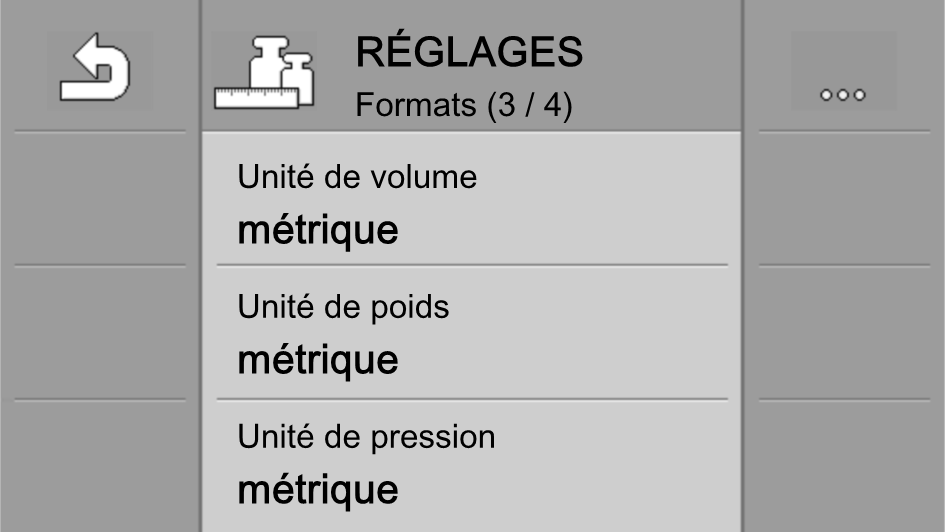Click the divider line between poids and pression rows

(x=472, y=399)
